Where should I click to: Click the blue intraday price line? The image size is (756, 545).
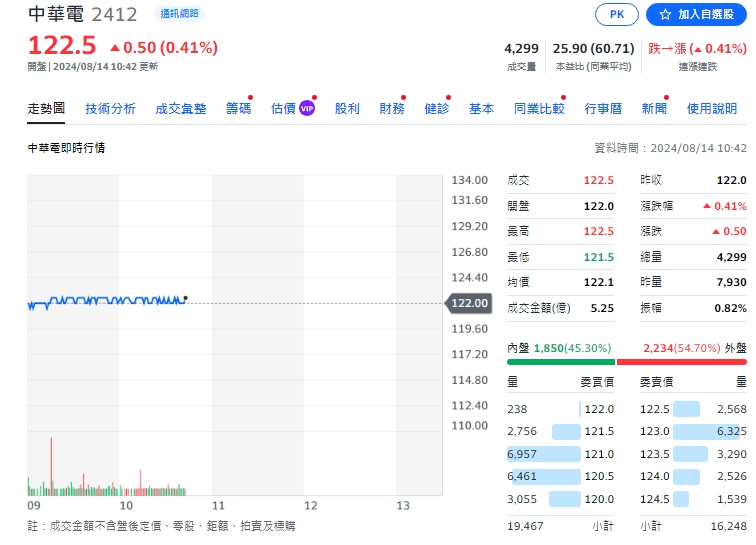tap(107, 301)
